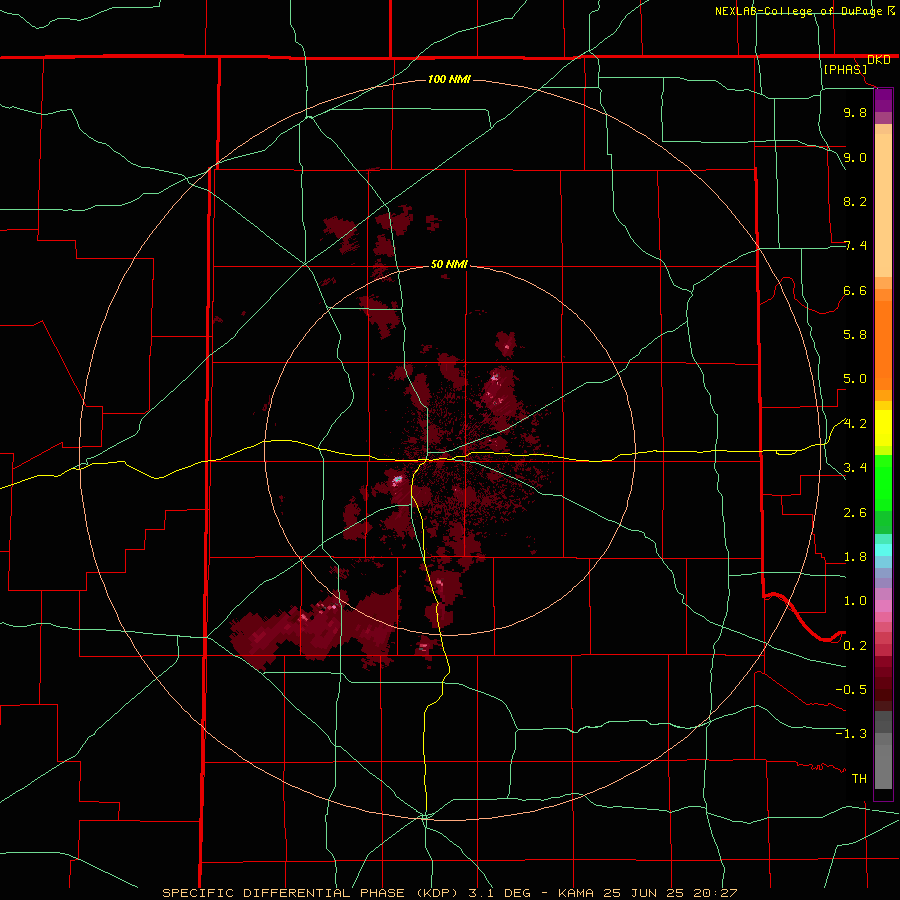Click the 5.0 value on the legend
Image resolution: width=900 pixels, height=900 pixels.
(x=855, y=379)
